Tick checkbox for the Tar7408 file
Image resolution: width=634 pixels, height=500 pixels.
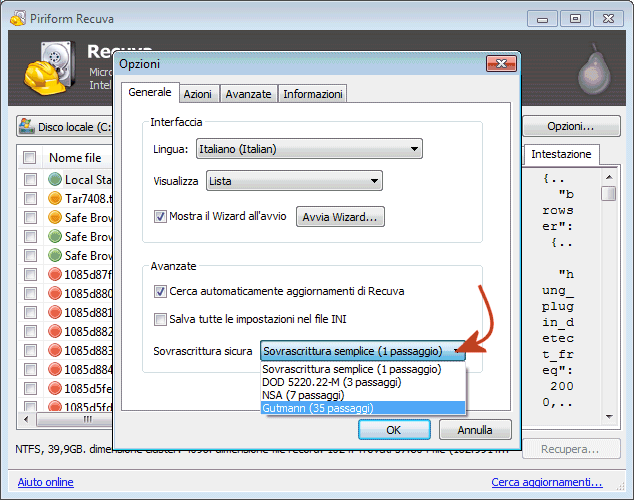point(30,198)
